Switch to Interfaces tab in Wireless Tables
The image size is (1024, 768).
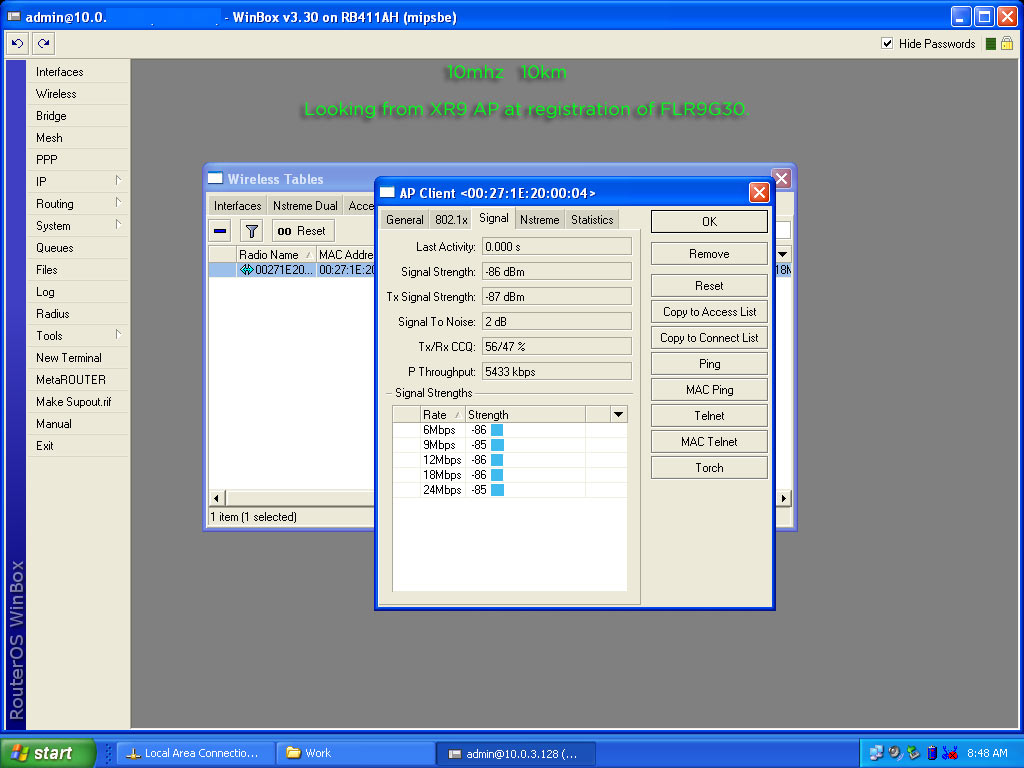pyautogui.click(x=237, y=206)
